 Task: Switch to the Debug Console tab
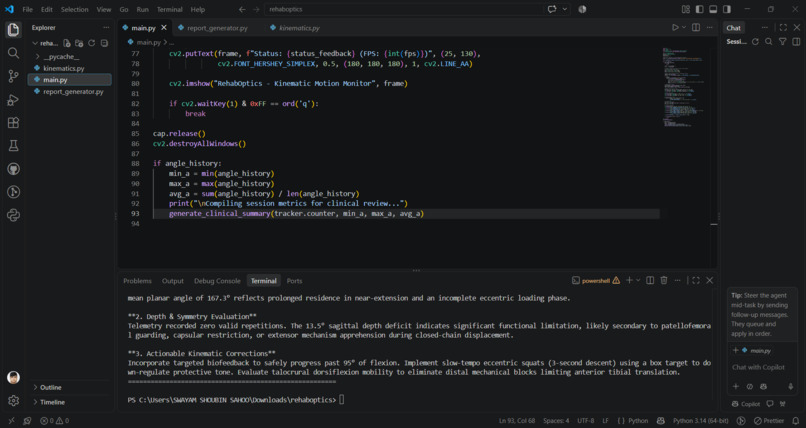[x=217, y=281]
